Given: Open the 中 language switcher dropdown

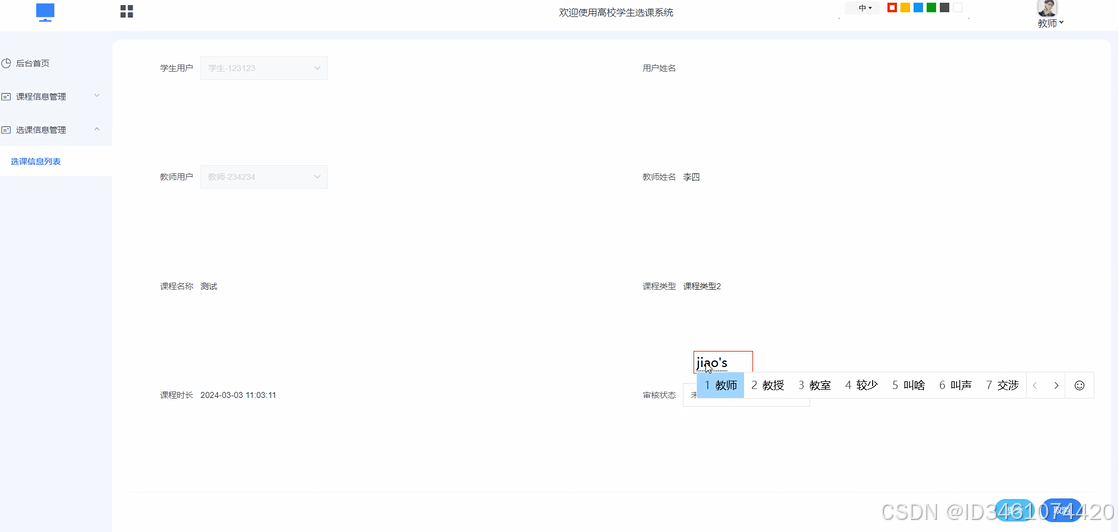Looking at the screenshot, I should tap(863, 8).
